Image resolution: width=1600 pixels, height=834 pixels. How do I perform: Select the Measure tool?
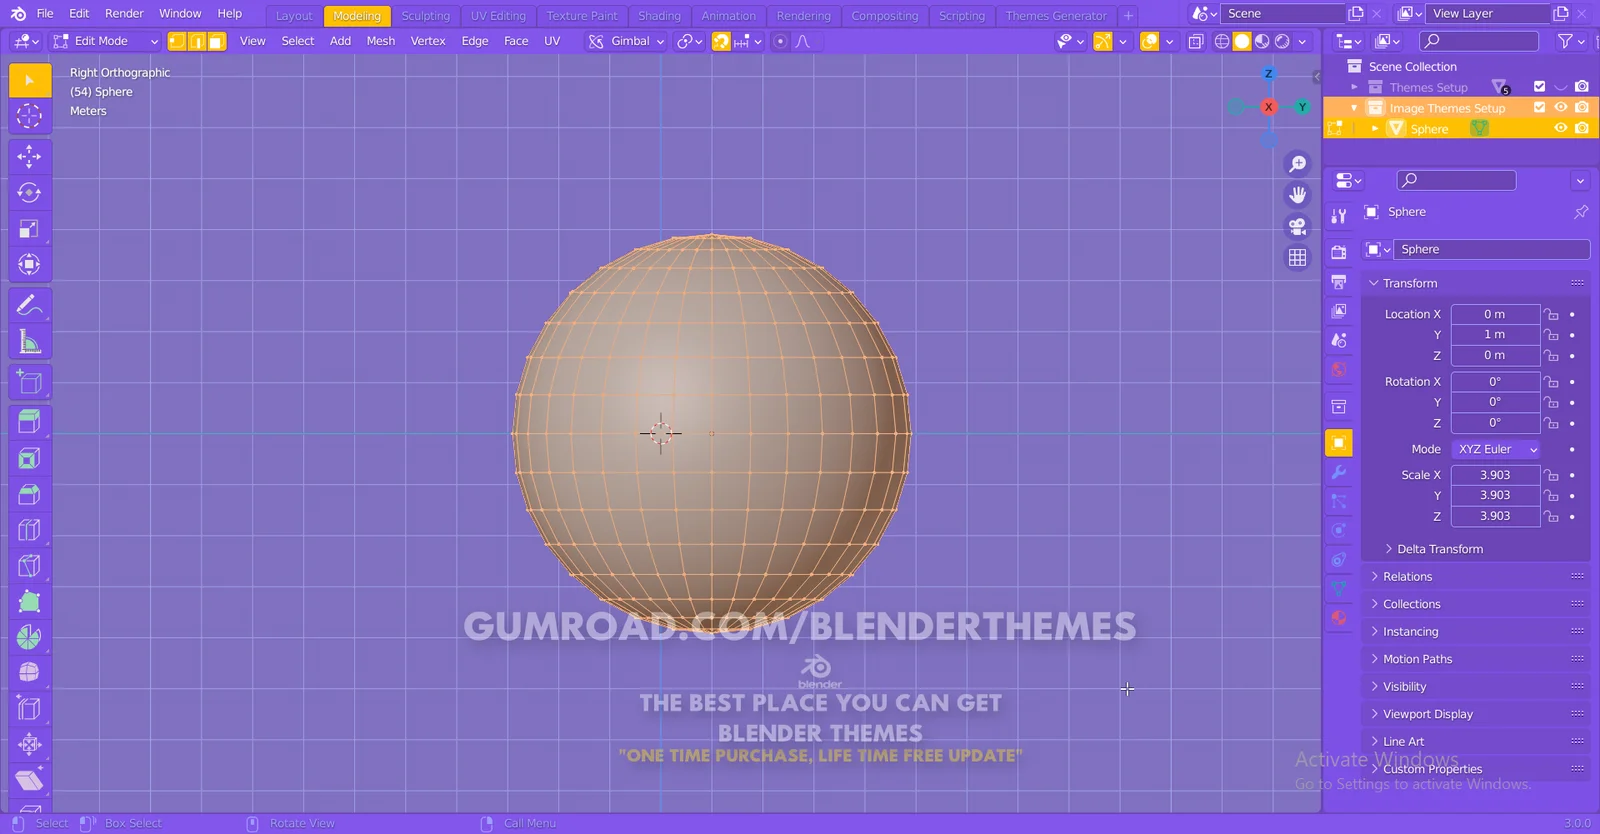coord(30,342)
